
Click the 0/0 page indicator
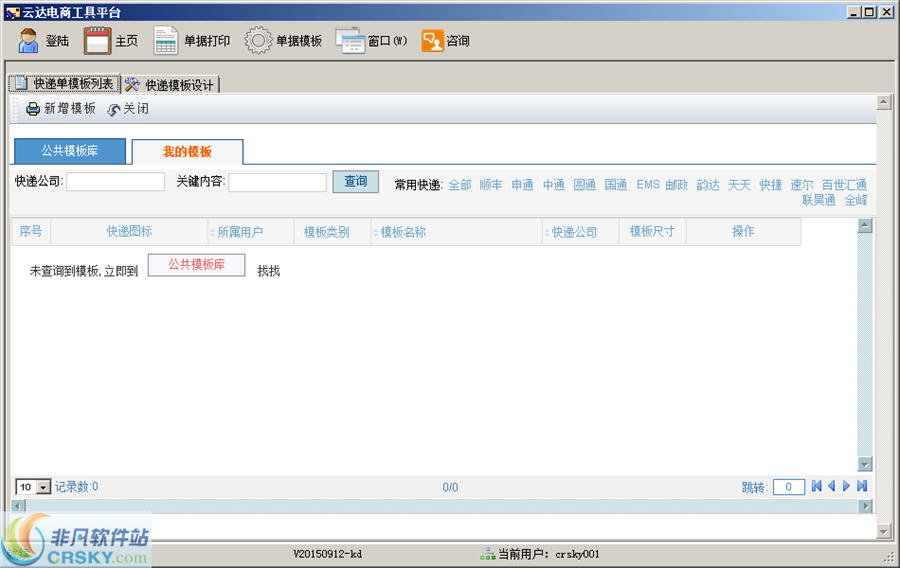click(x=450, y=487)
